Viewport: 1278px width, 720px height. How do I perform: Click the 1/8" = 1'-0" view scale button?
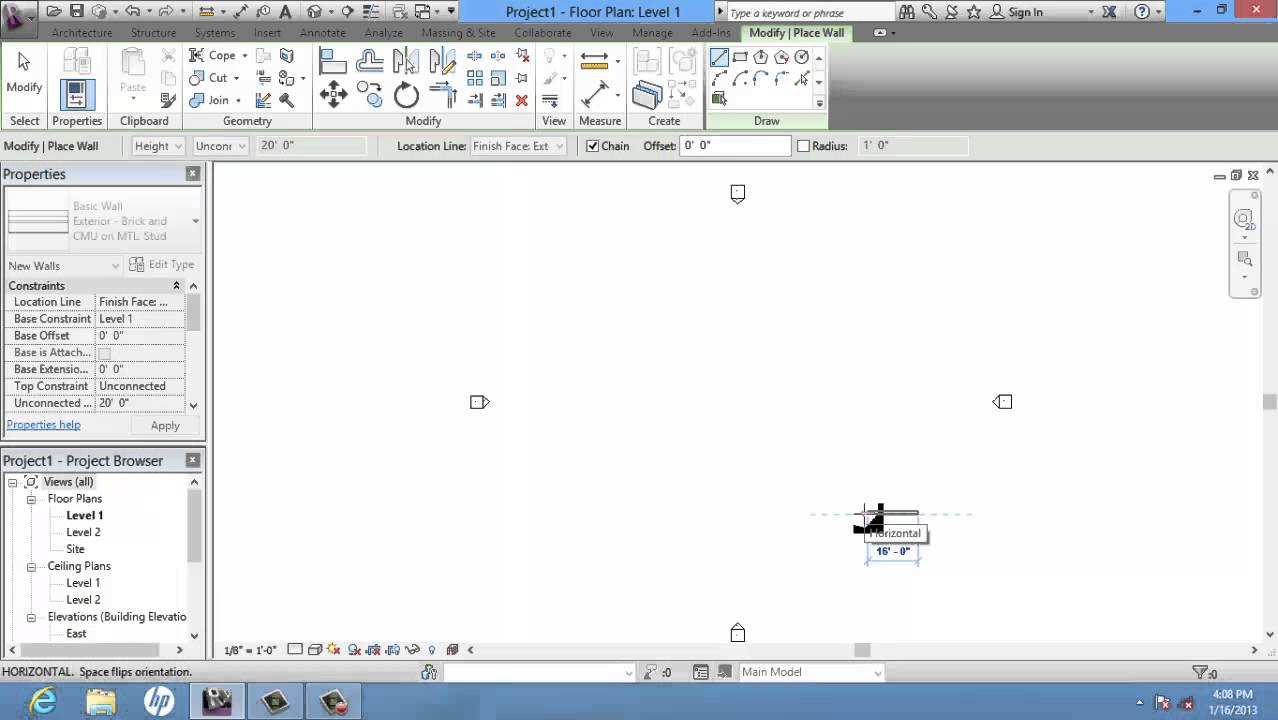pyautogui.click(x=251, y=650)
